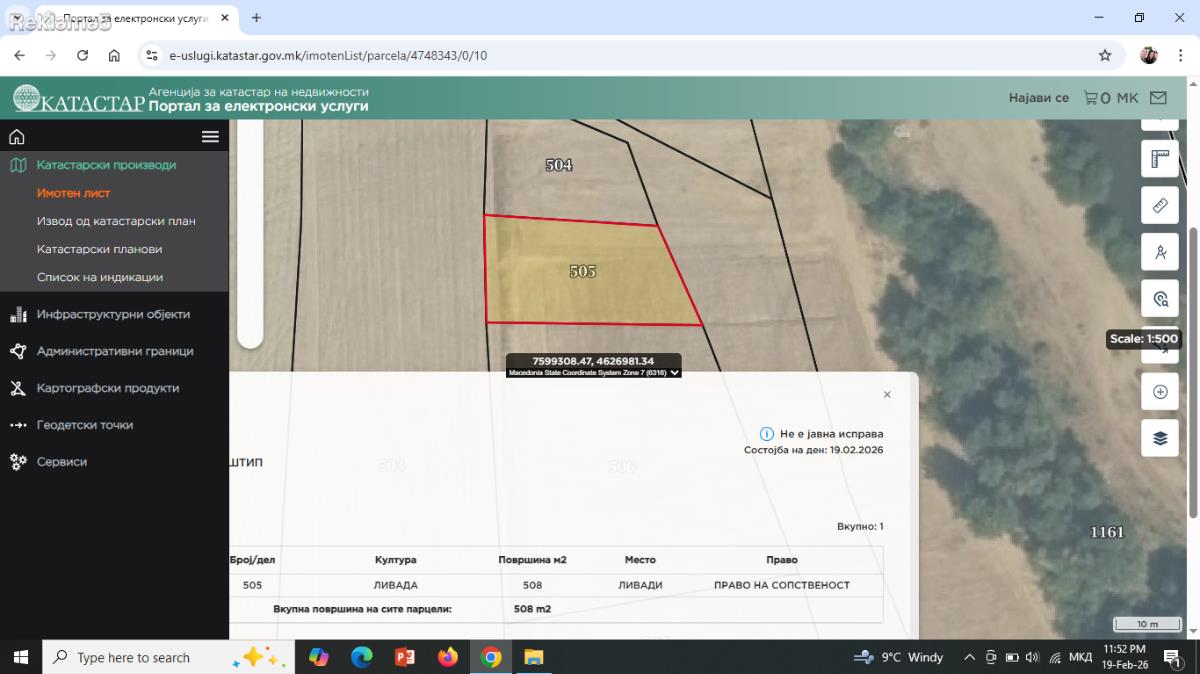The image size is (1200, 674).
Task: Open Список на индикации entry
Action: [x=100, y=277]
